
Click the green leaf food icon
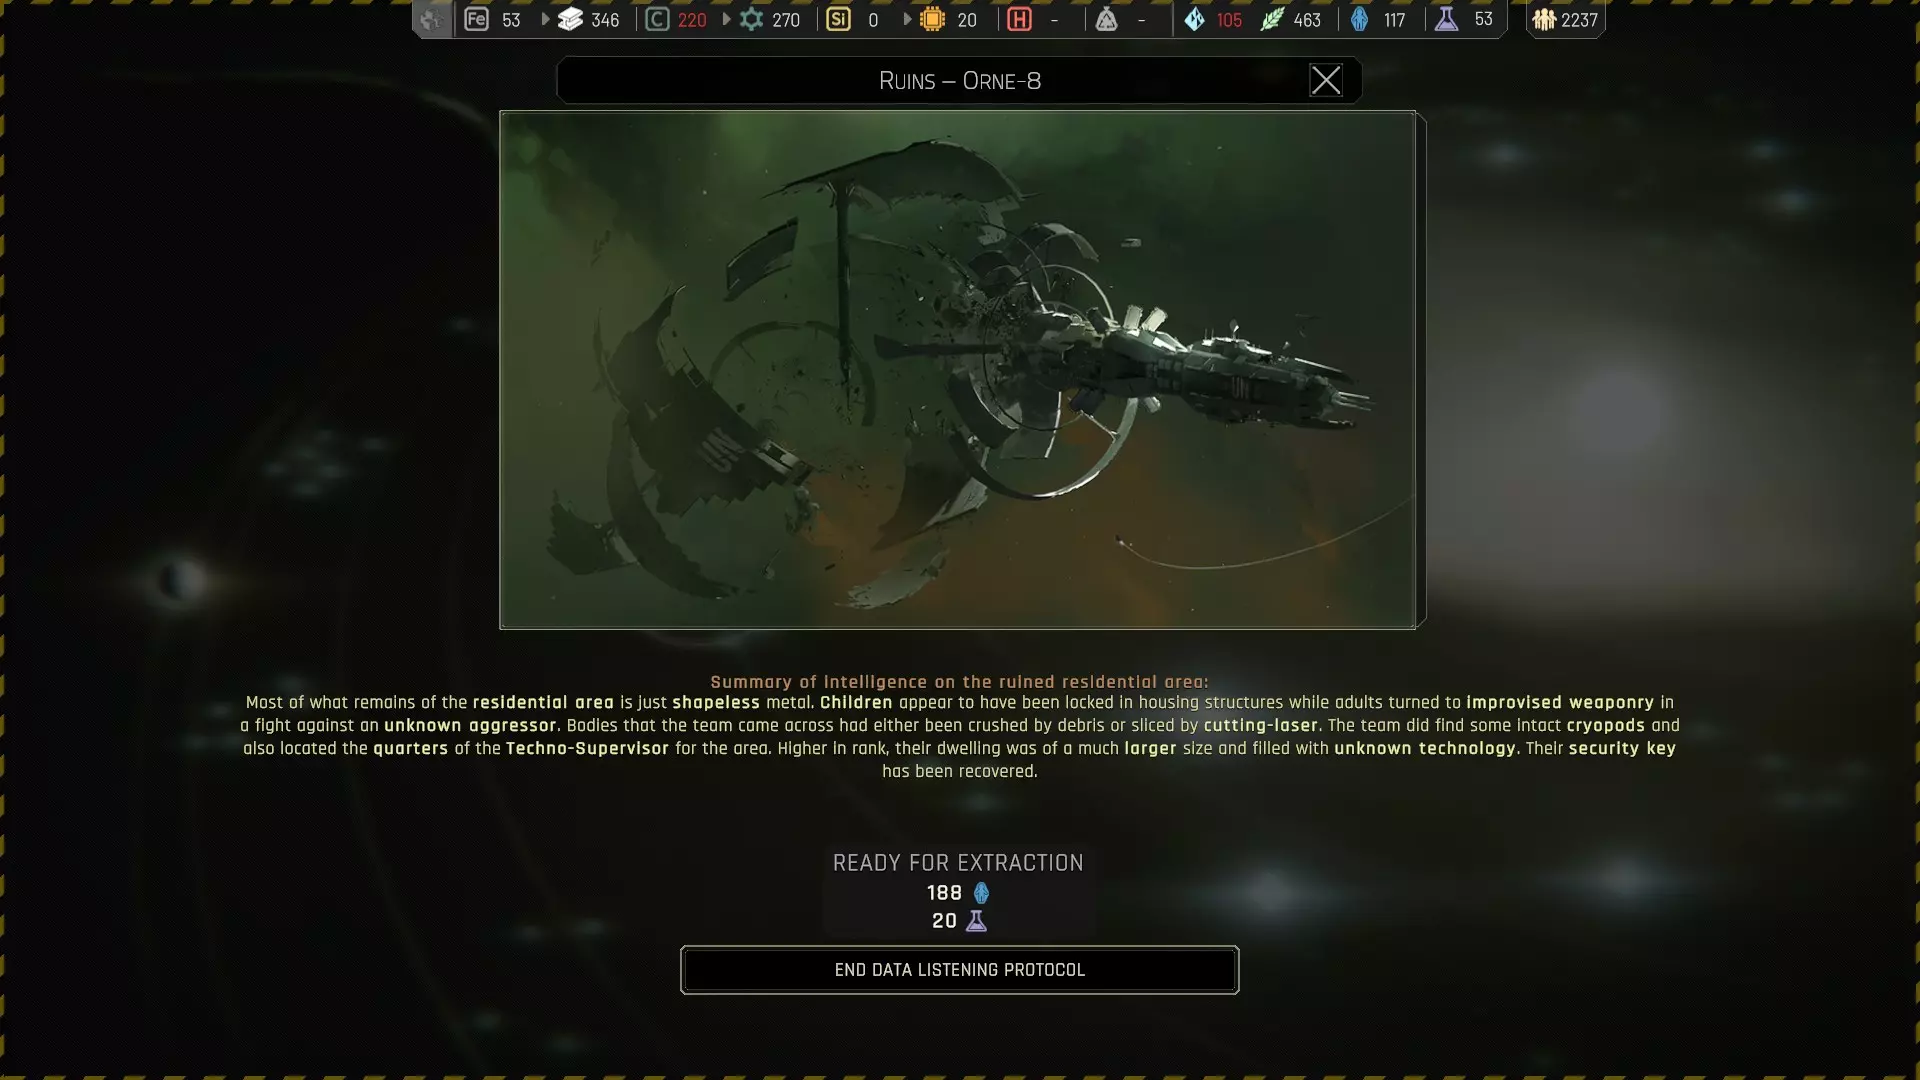[1271, 19]
